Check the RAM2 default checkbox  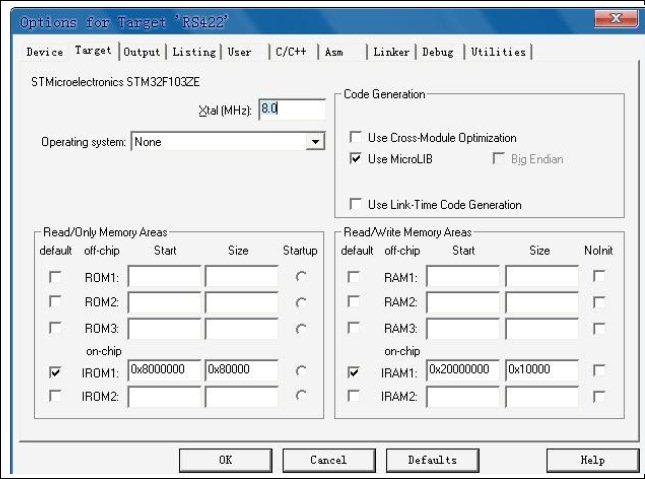(354, 302)
